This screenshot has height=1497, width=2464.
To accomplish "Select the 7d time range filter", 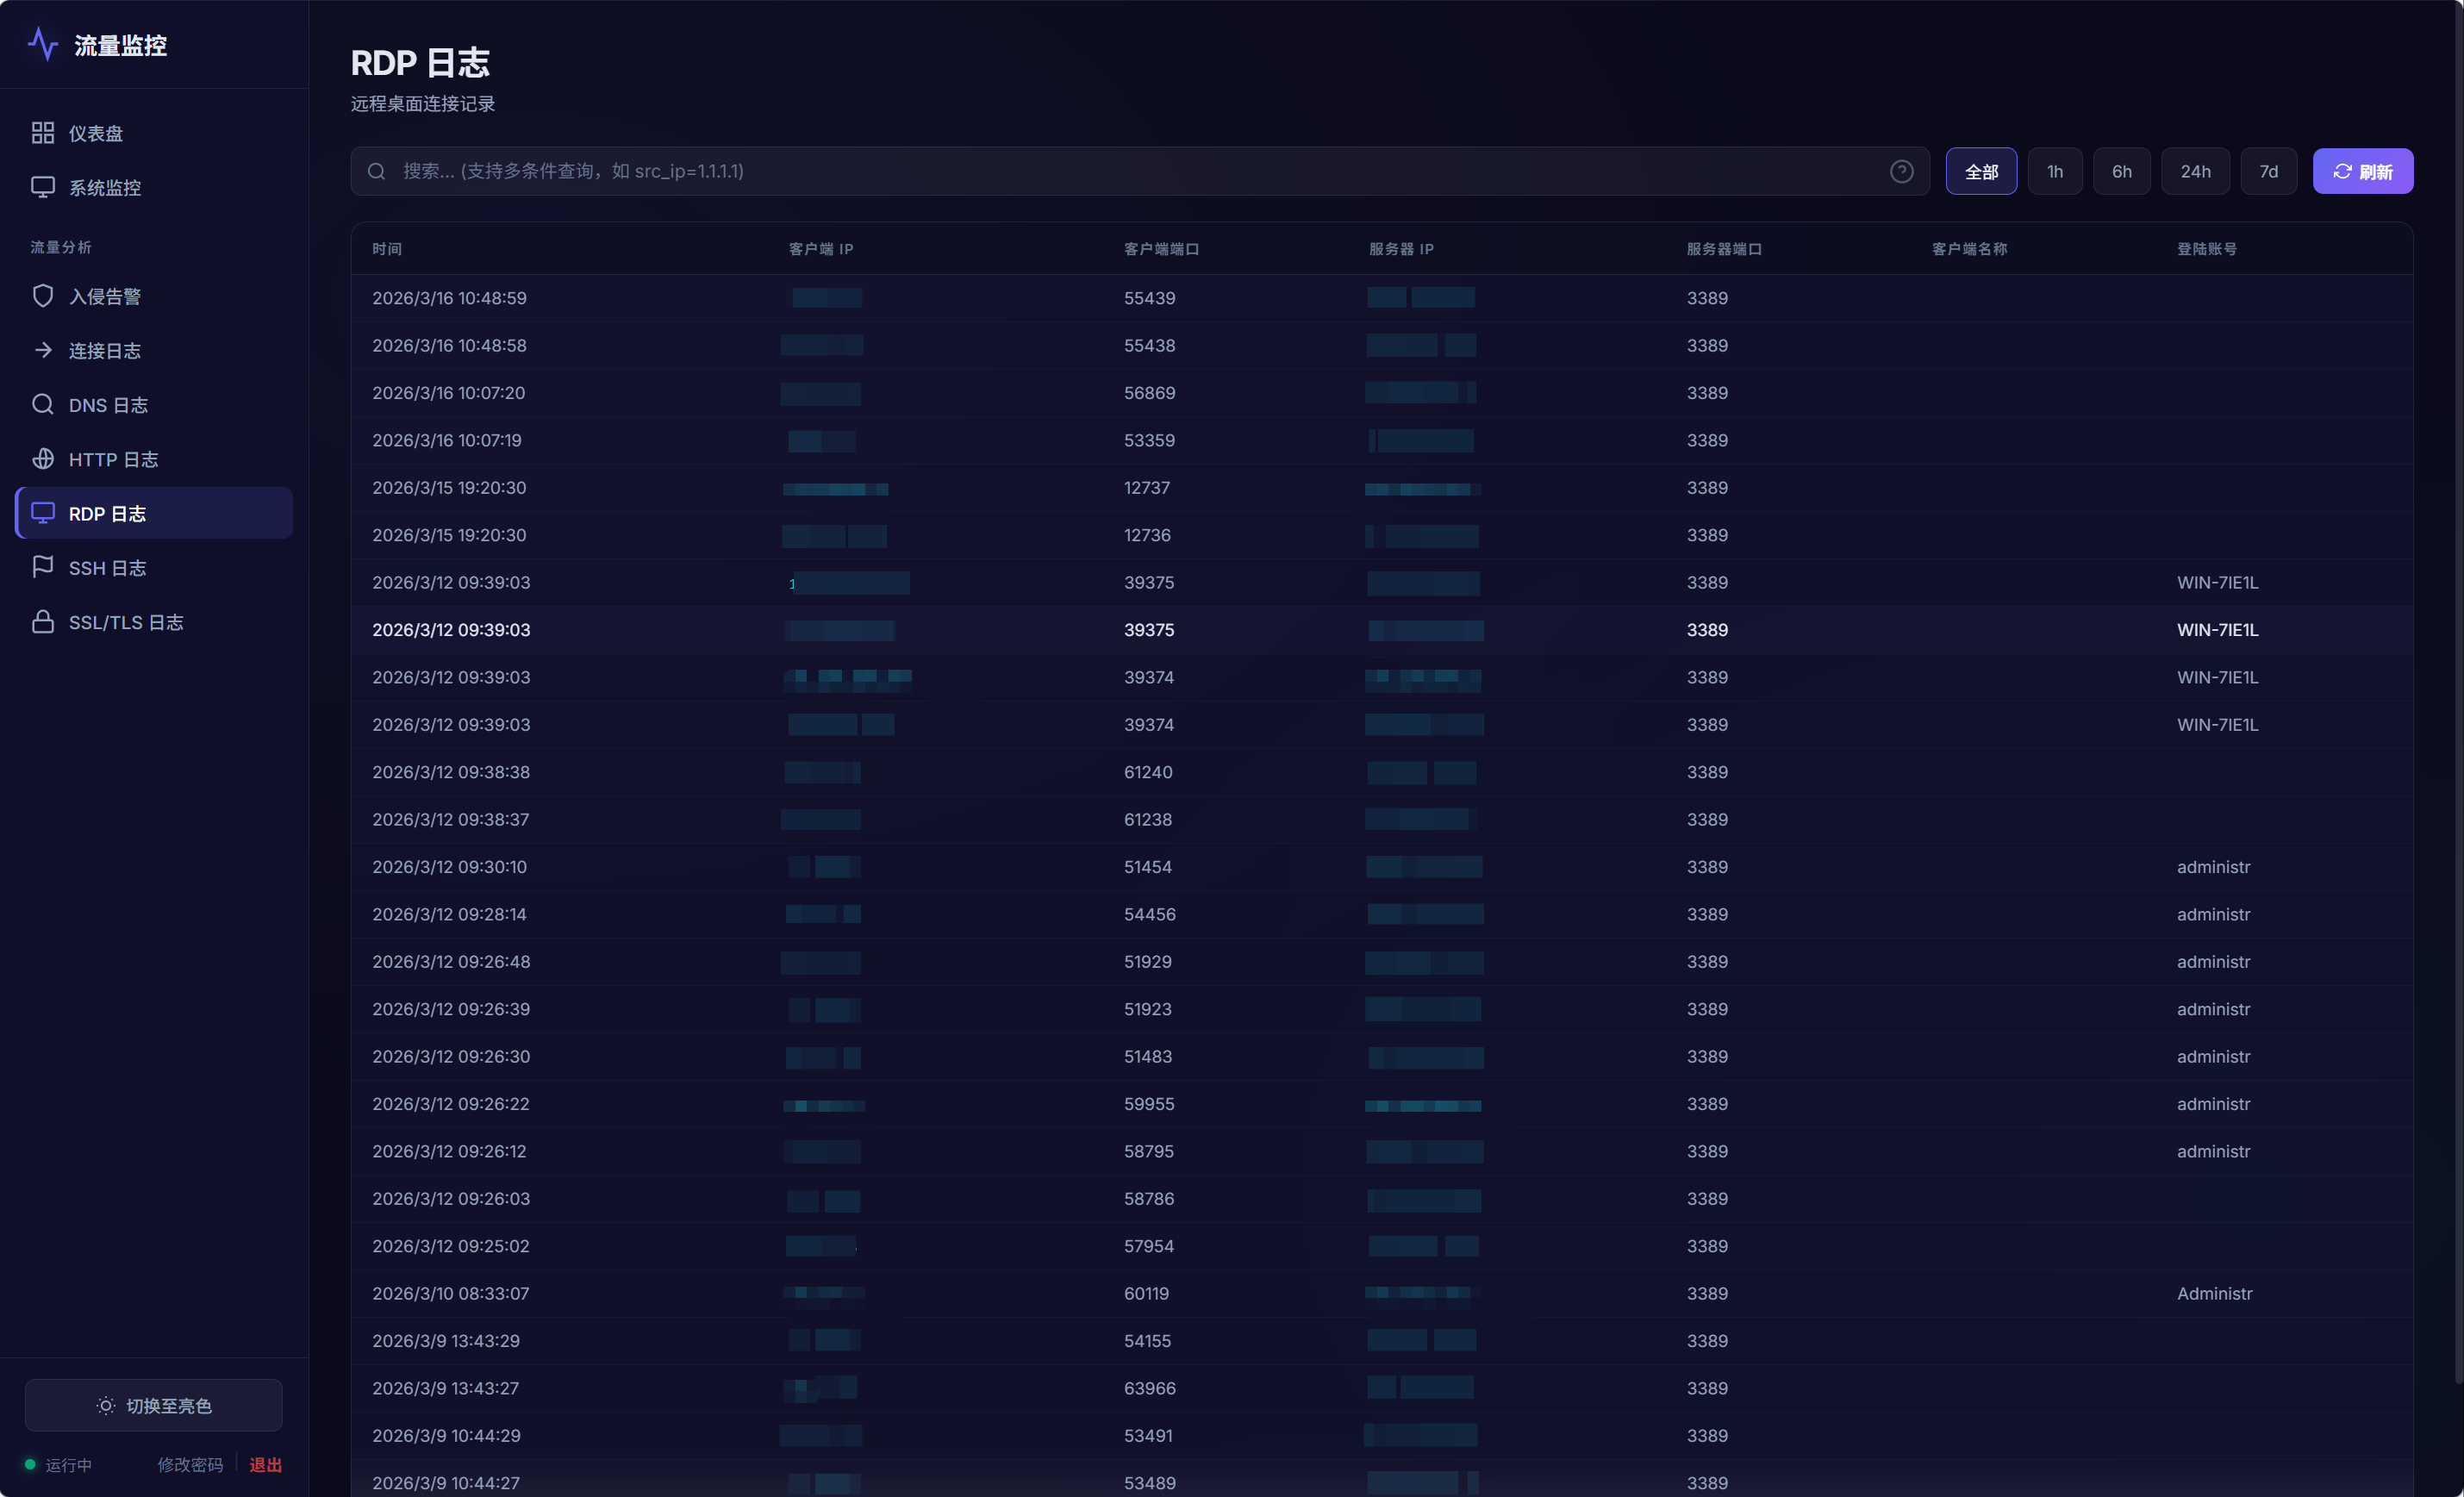I will [x=2268, y=171].
